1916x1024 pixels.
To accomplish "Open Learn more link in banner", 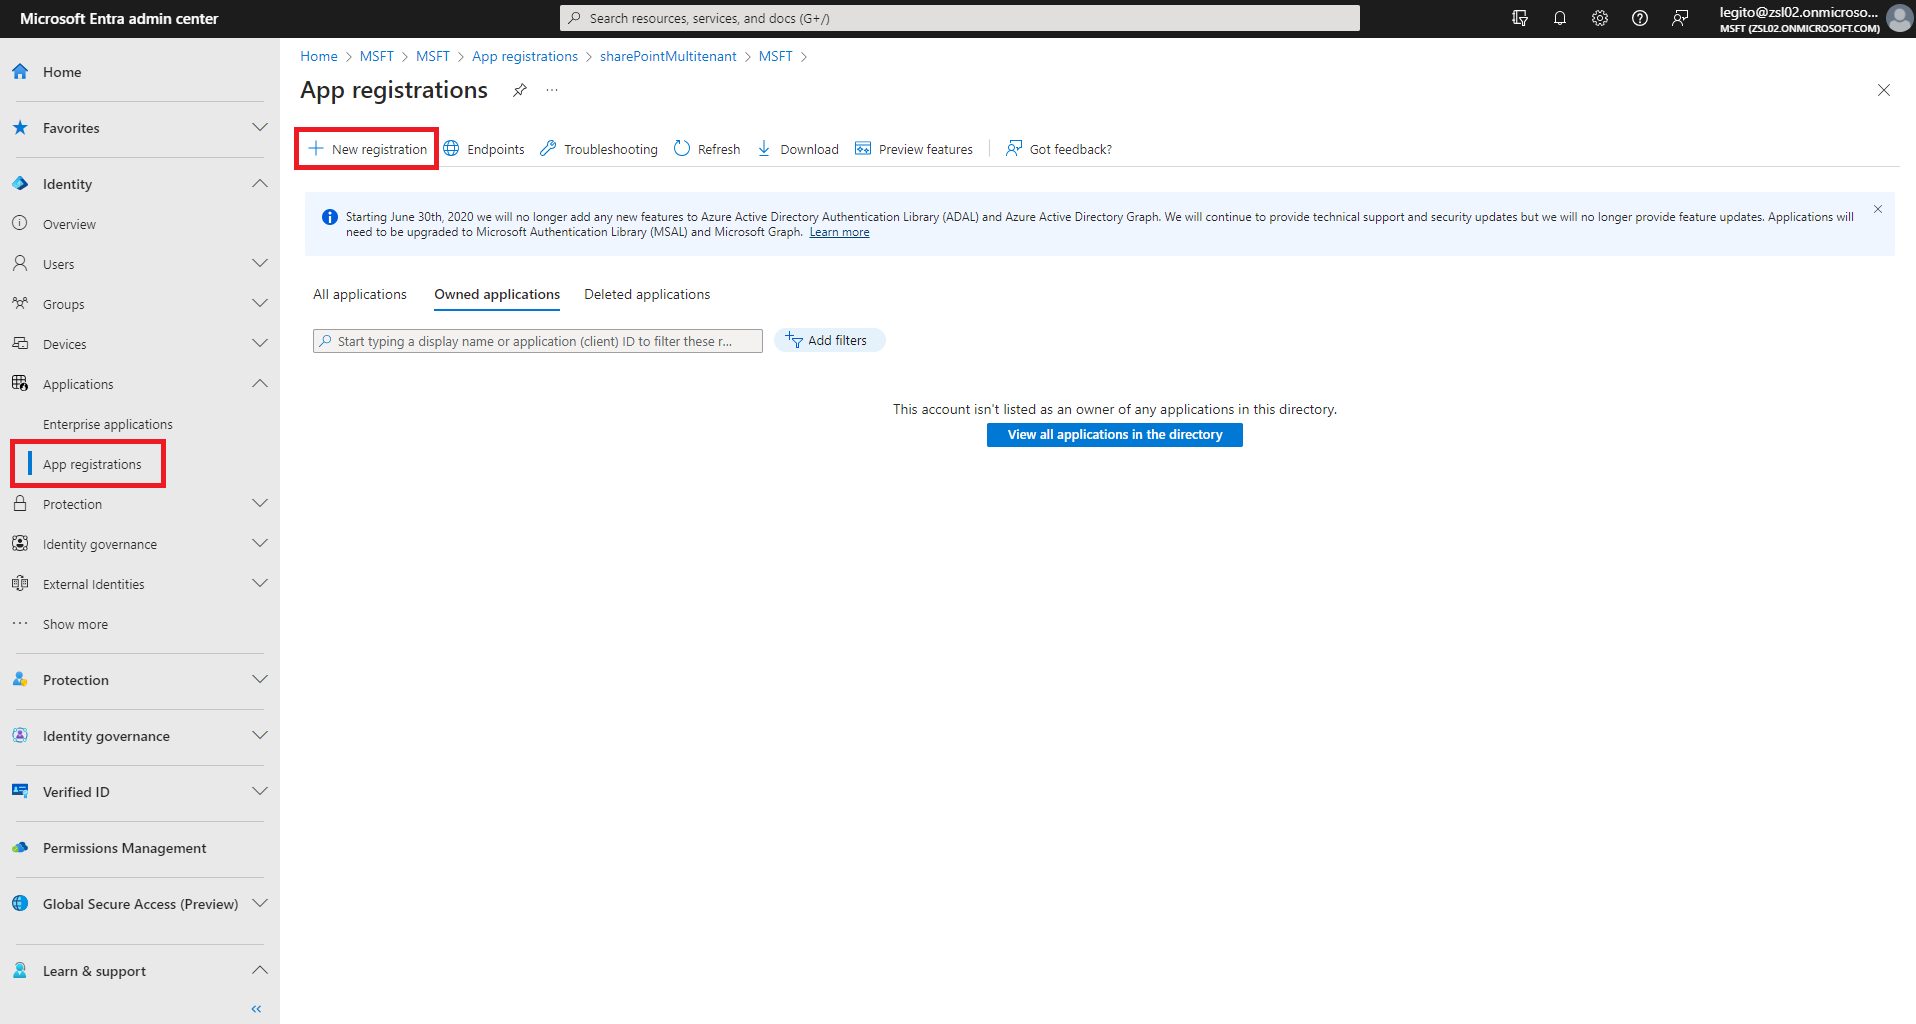I will [x=839, y=232].
